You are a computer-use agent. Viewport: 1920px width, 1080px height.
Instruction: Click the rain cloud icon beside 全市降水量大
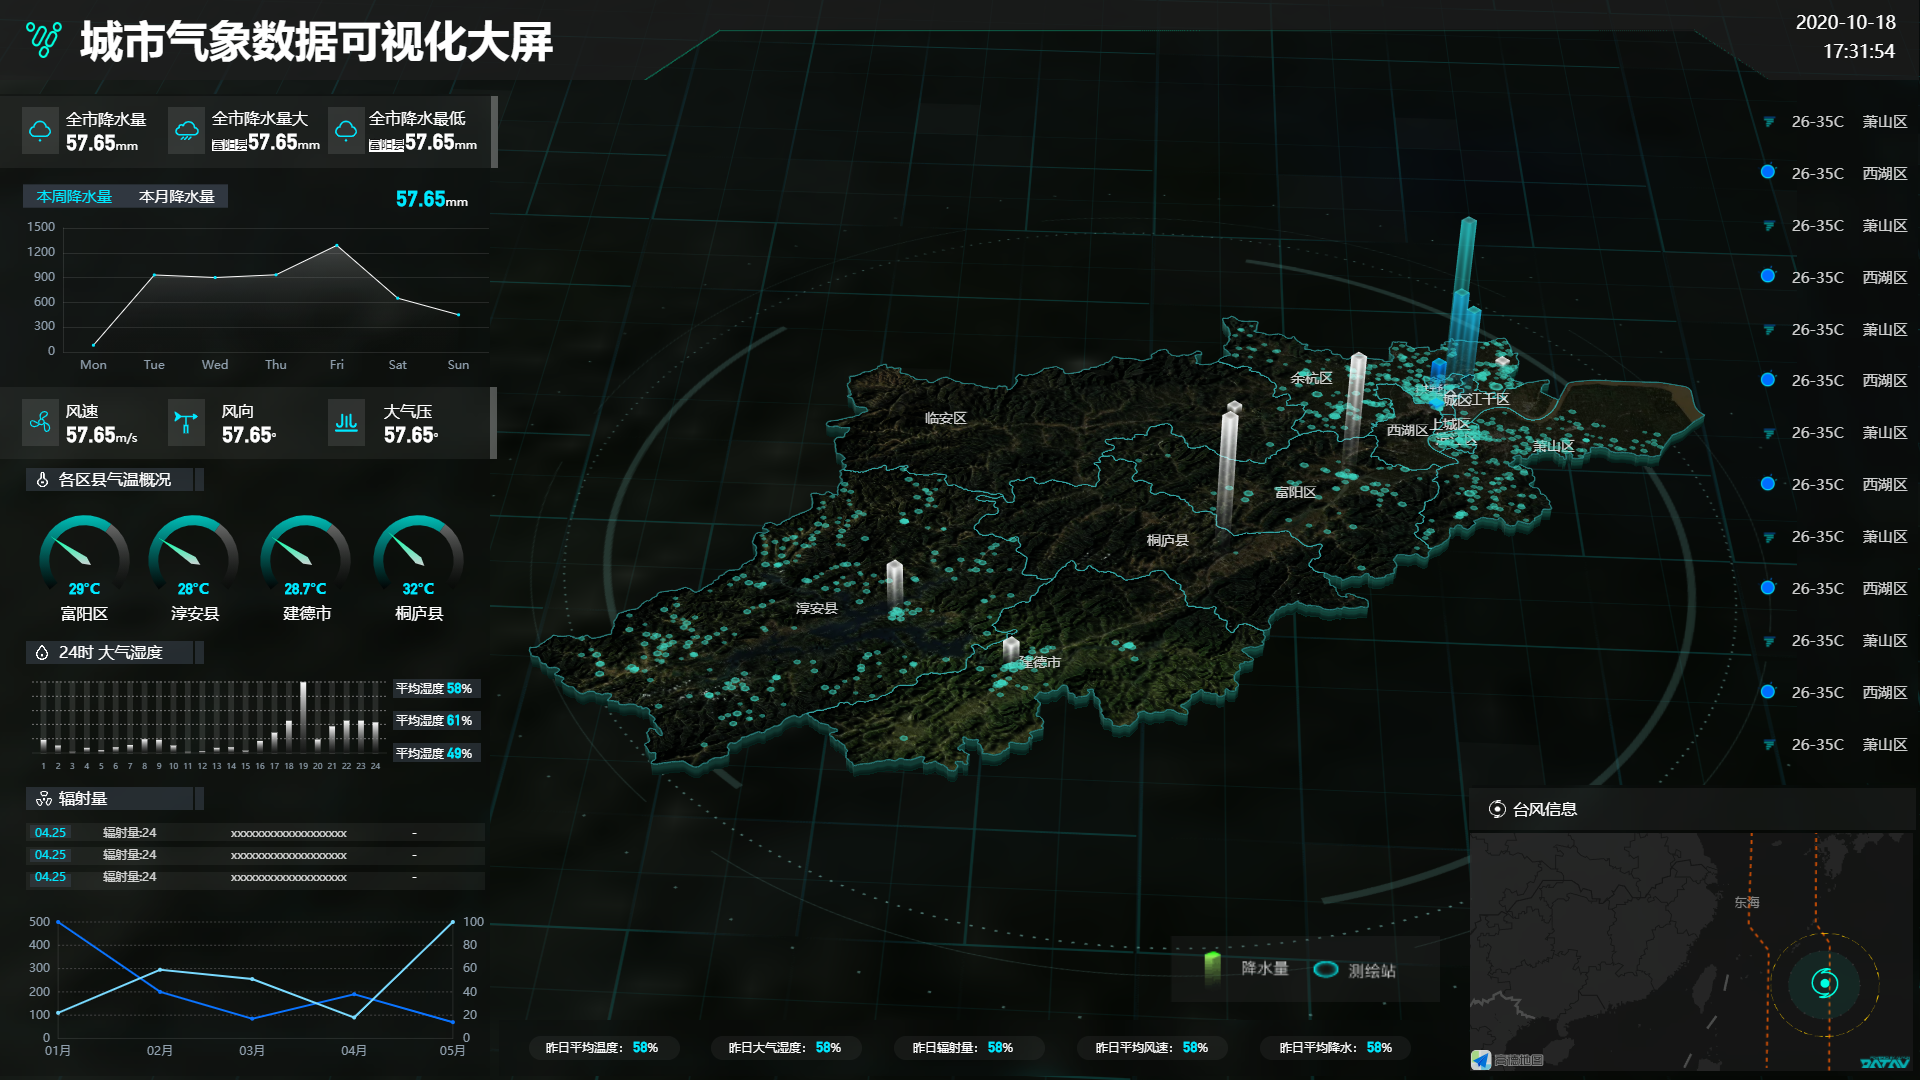tap(187, 131)
